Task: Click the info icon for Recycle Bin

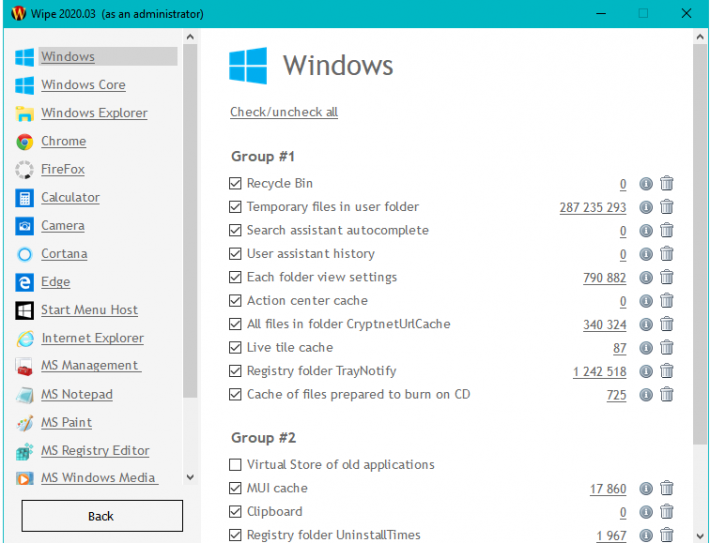Action: [x=646, y=184]
